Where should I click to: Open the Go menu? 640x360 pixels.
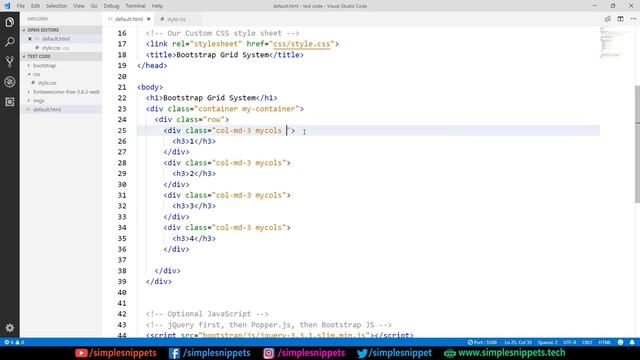(94, 6)
